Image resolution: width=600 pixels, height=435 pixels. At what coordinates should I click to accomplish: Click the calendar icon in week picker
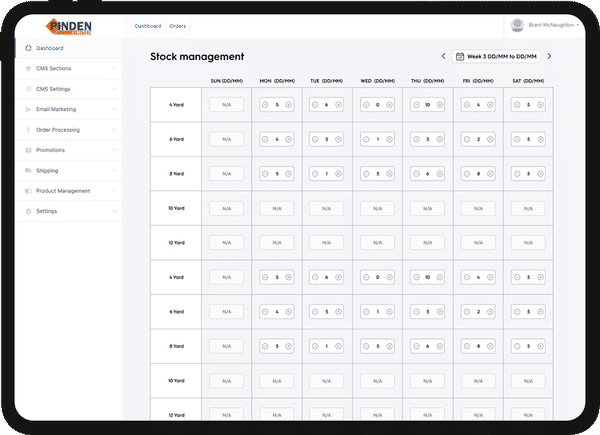[x=460, y=57]
